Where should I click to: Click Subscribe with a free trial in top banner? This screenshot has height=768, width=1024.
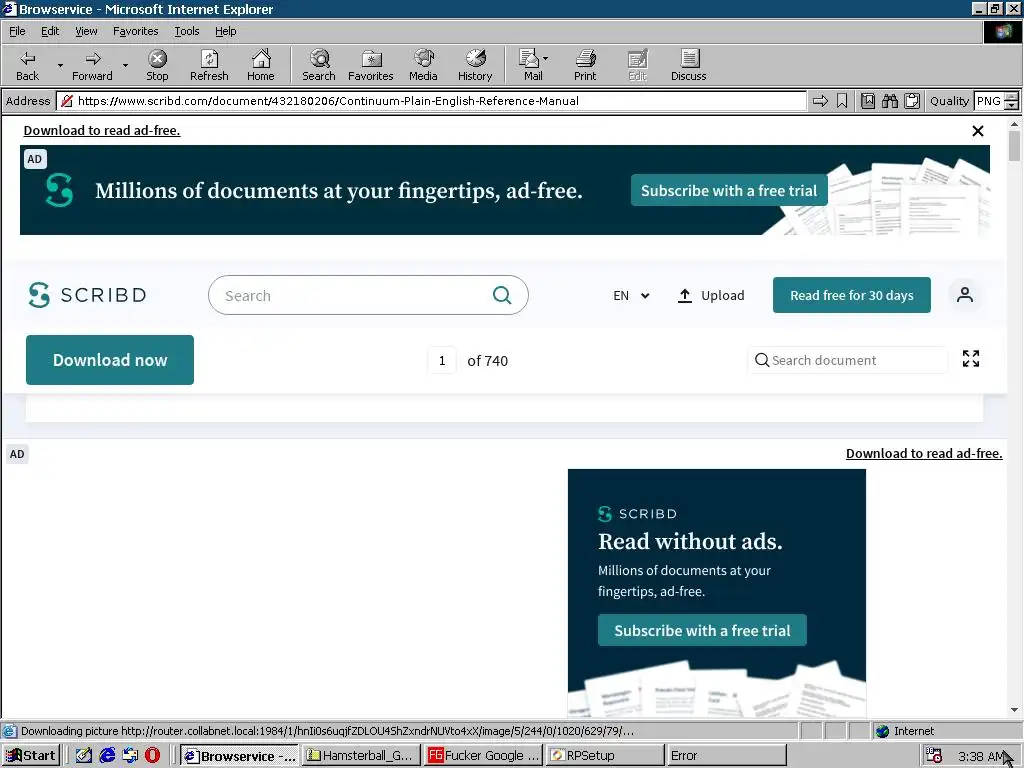[729, 190]
